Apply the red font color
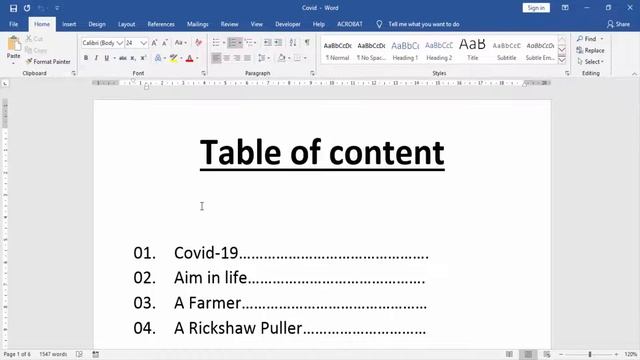 coord(189,58)
